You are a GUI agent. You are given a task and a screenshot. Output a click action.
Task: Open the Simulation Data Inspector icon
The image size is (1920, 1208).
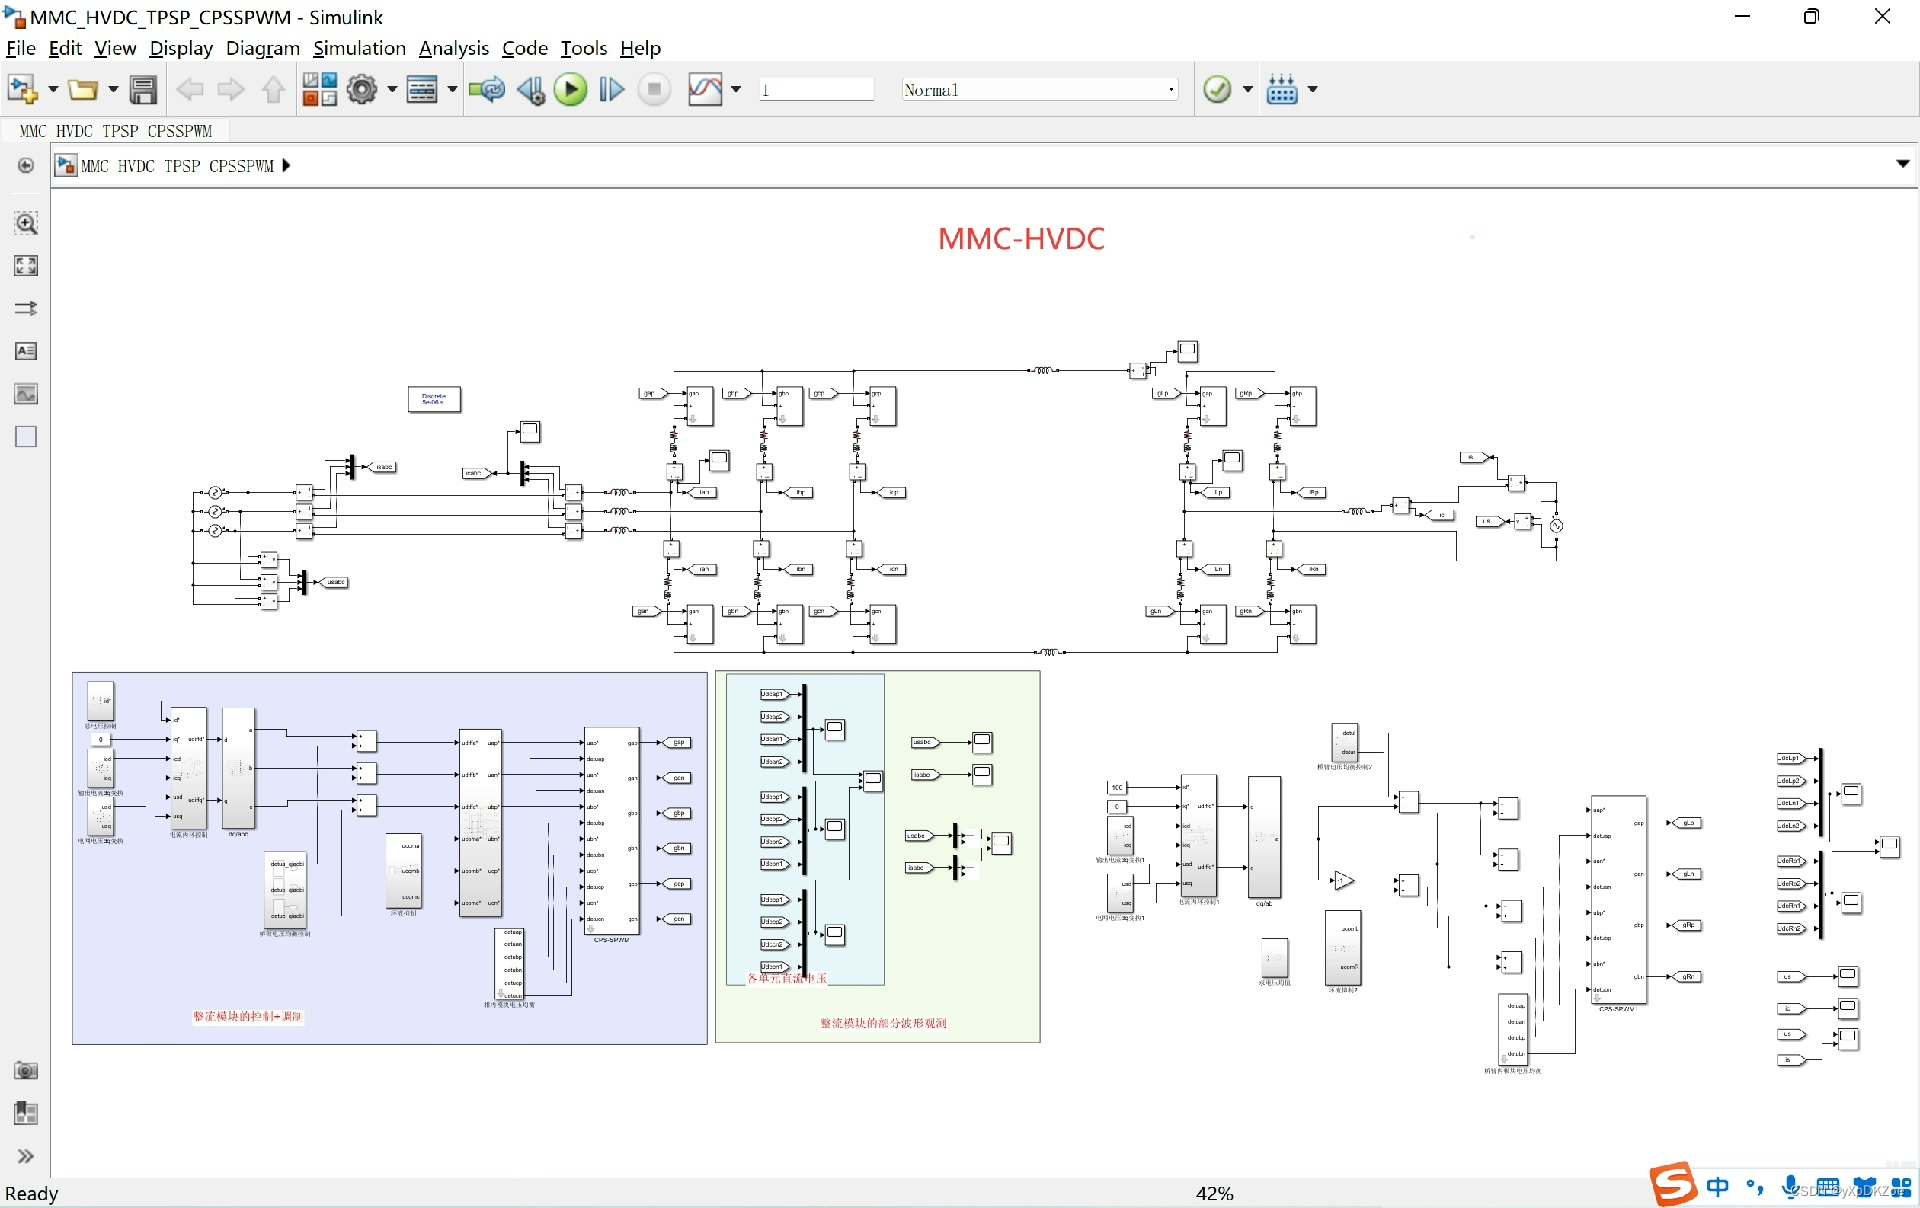tap(704, 90)
